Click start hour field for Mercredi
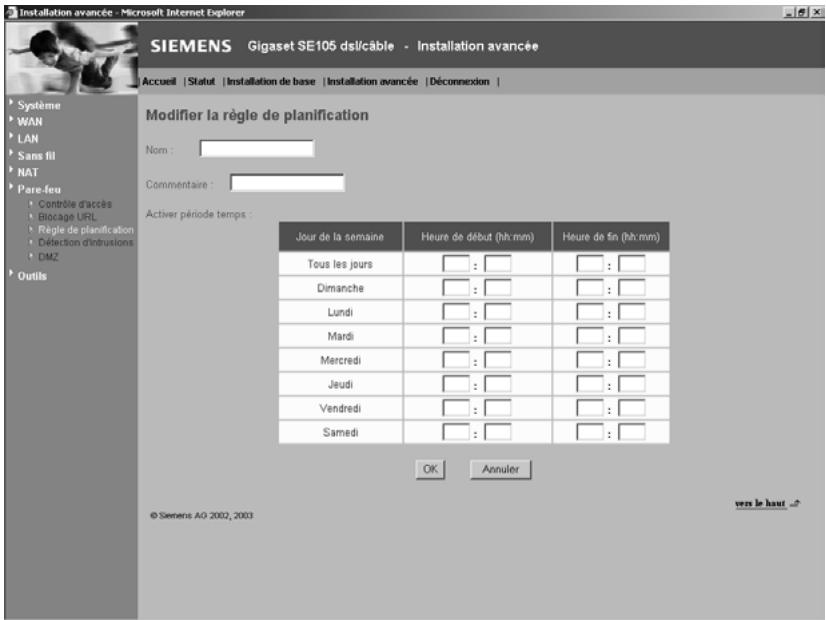Viewport: 826px width, 620px height. coord(456,360)
